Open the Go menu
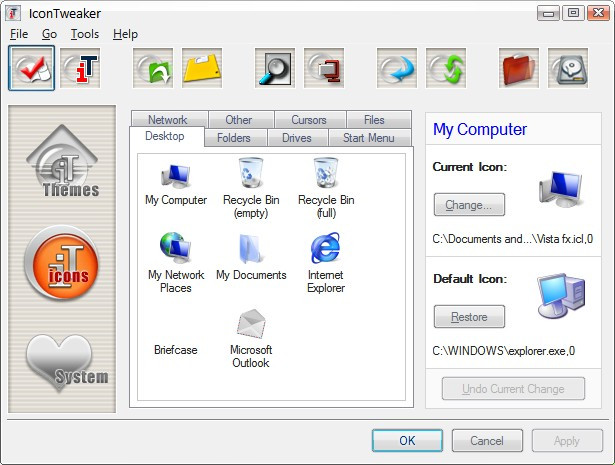The width and height of the screenshot is (615, 465). pyautogui.click(x=49, y=34)
